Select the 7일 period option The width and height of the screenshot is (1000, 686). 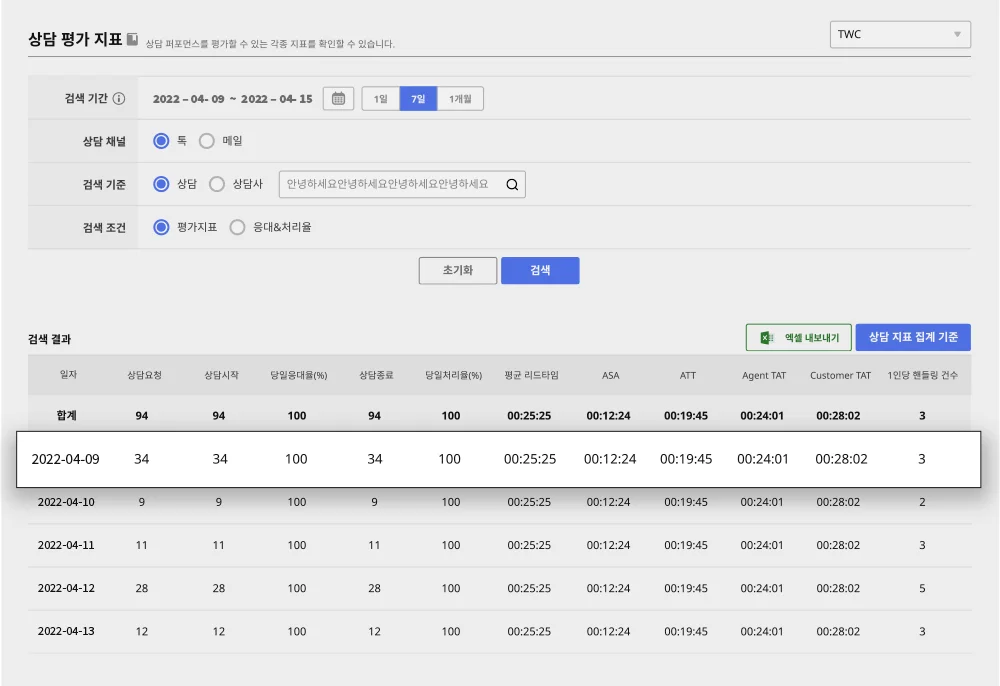pos(418,99)
